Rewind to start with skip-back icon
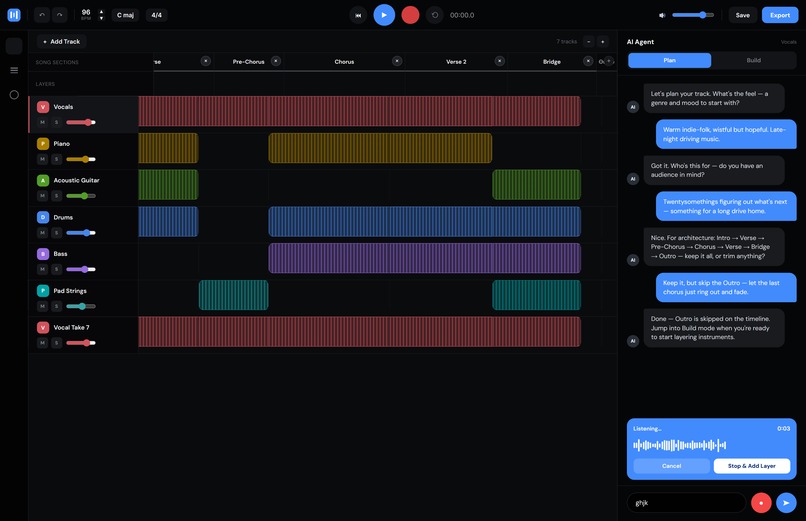Screen dimensions: 806x521 pyautogui.click(x=358, y=15)
